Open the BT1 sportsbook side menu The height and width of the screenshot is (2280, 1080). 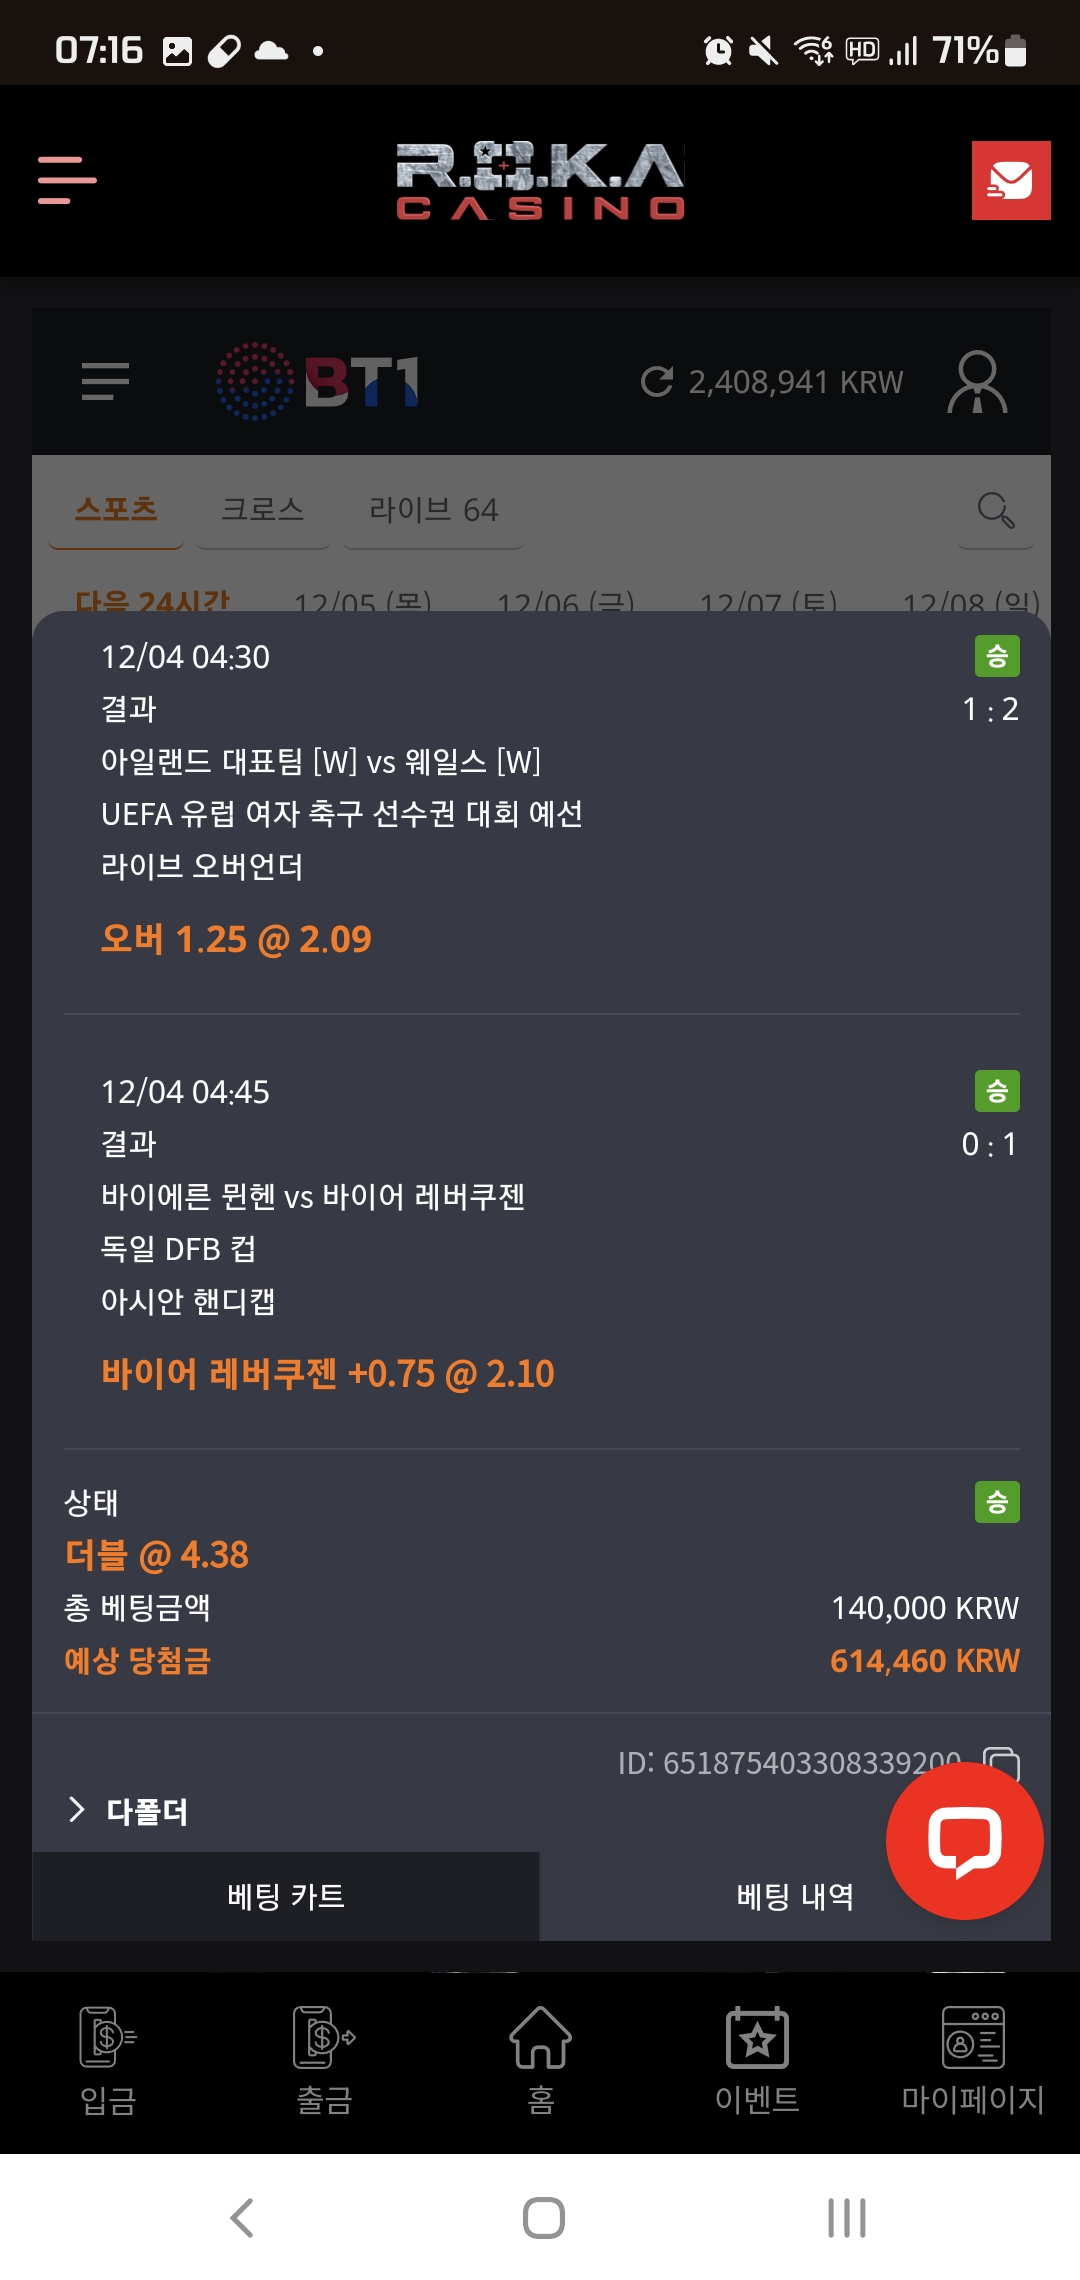click(x=105, y=381)
